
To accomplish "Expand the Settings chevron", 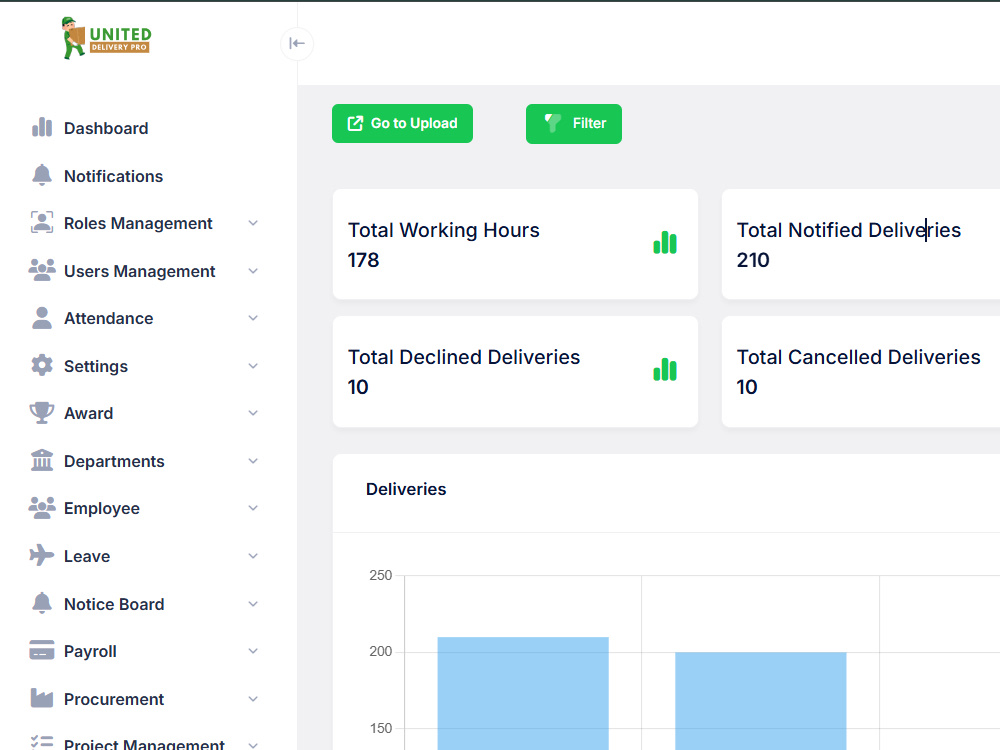I will [x=253, y=366].
